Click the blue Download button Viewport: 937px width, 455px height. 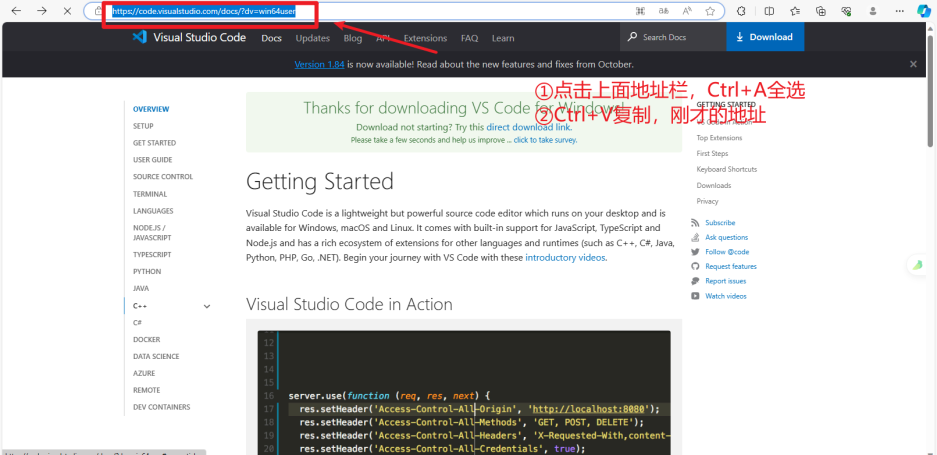coord(765,37)
